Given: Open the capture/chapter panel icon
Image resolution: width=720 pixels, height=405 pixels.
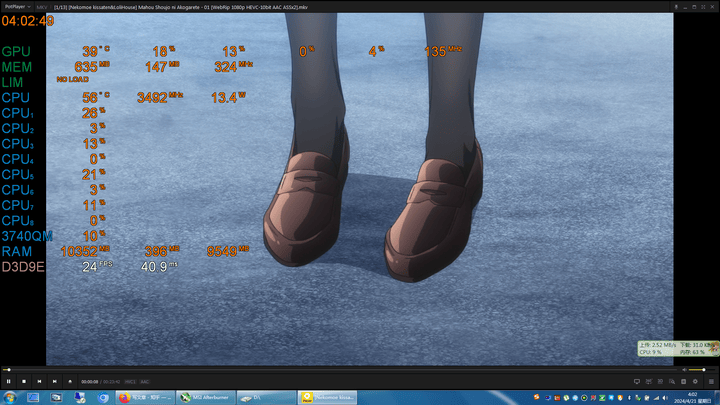Looking at the screenshot, I should [683, 382].
